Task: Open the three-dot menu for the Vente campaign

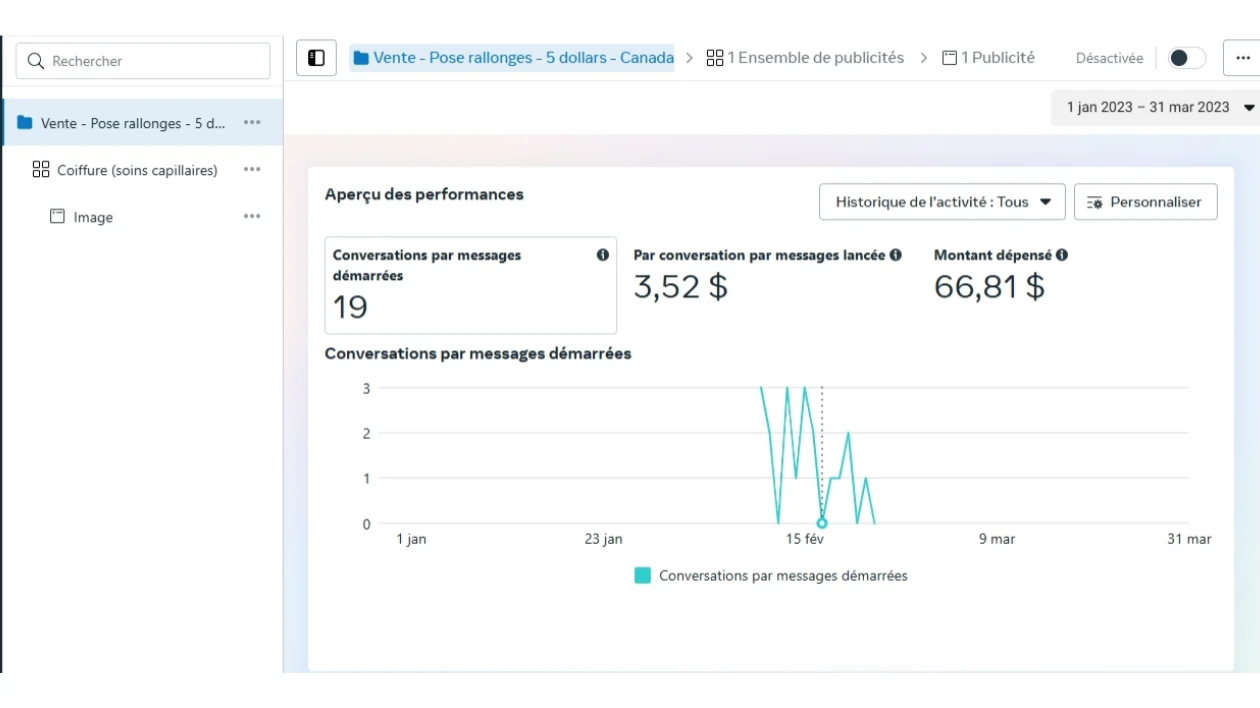Action: tap(252, 123)
